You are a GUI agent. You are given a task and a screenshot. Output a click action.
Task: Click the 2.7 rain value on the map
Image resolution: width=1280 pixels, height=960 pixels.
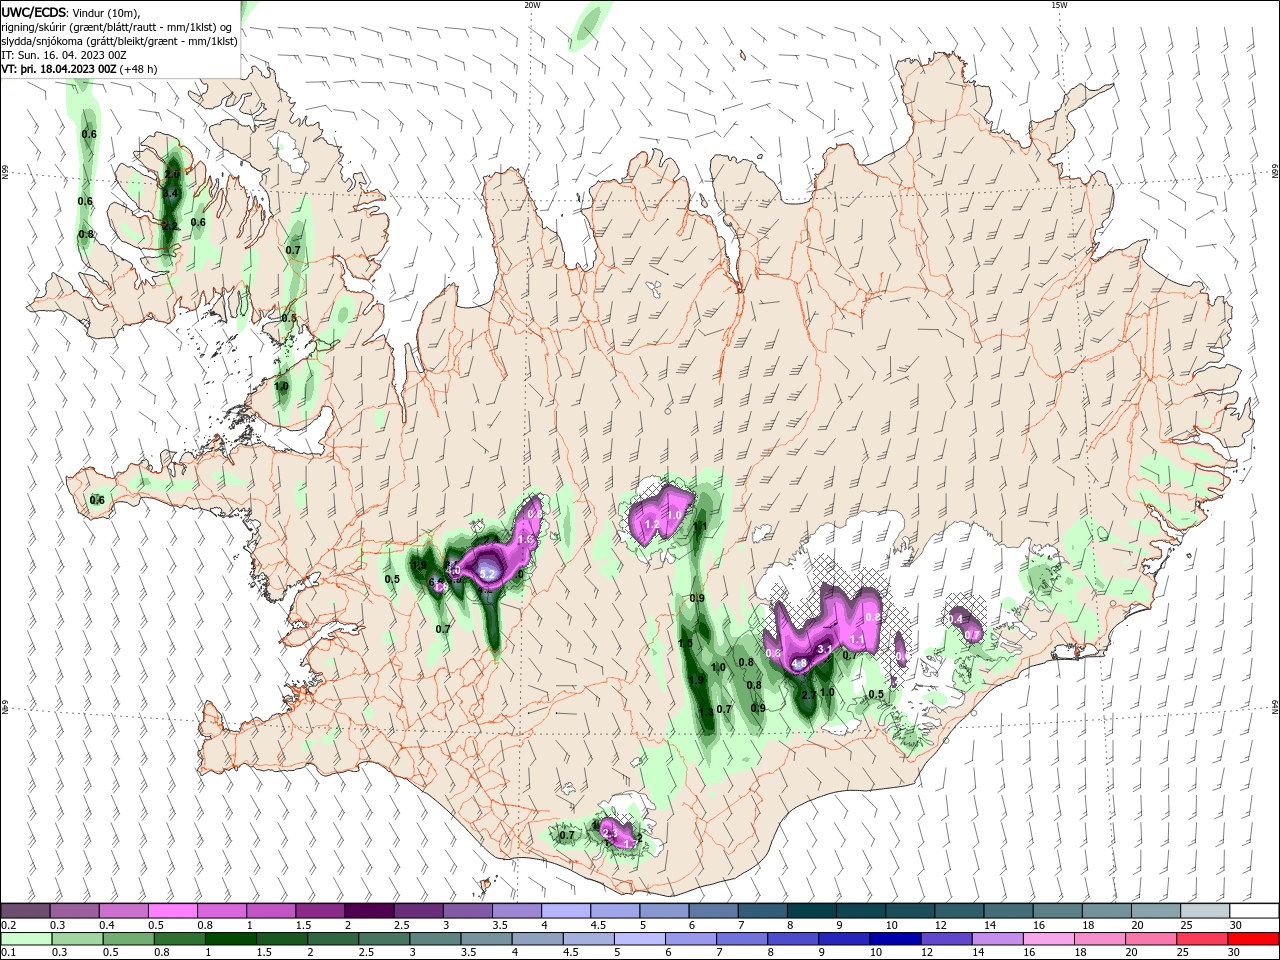click(810, 693)
